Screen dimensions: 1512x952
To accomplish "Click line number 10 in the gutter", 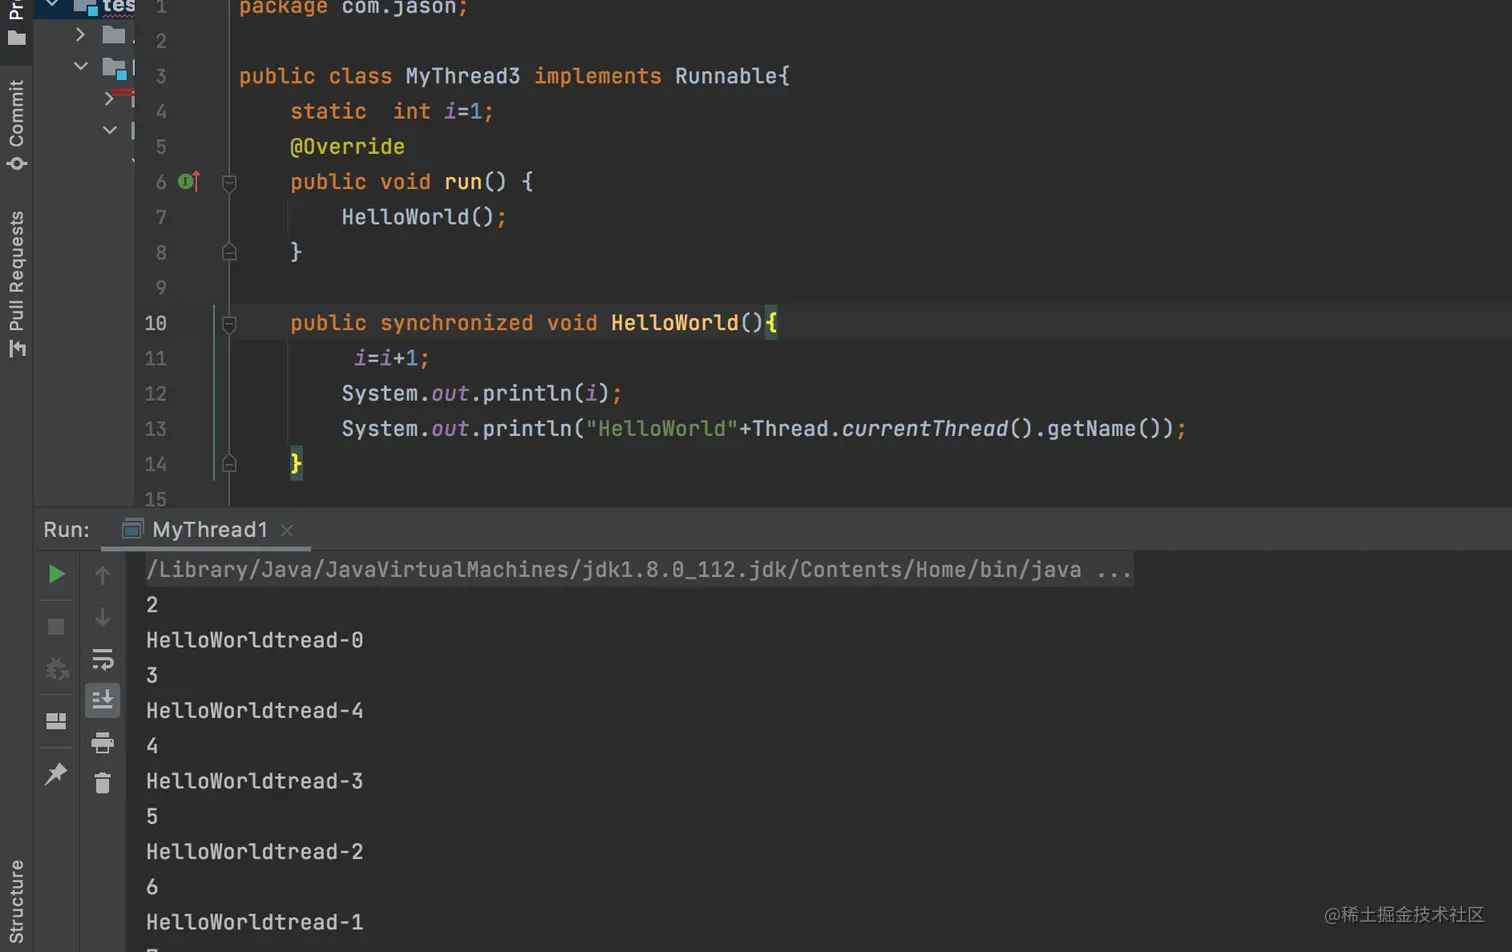I will (155, 323).
